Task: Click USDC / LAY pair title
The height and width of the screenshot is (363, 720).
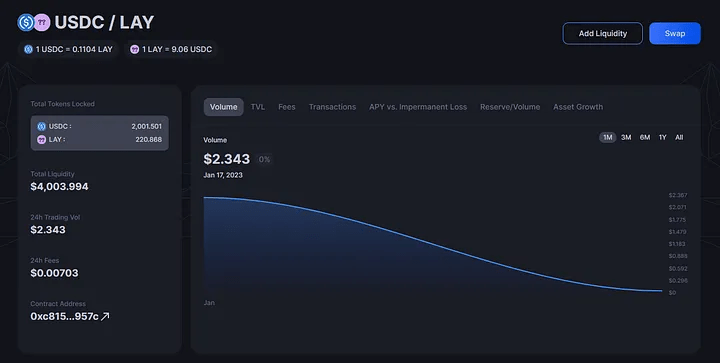Action: click(x=104, y=22)
